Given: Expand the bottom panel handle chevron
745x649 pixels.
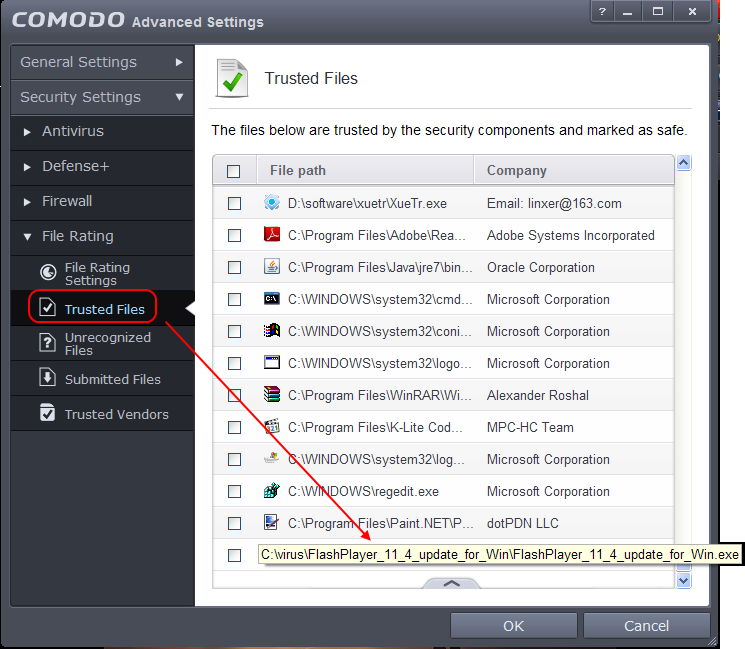Looking at the screenshot, I should coord(451,583).
